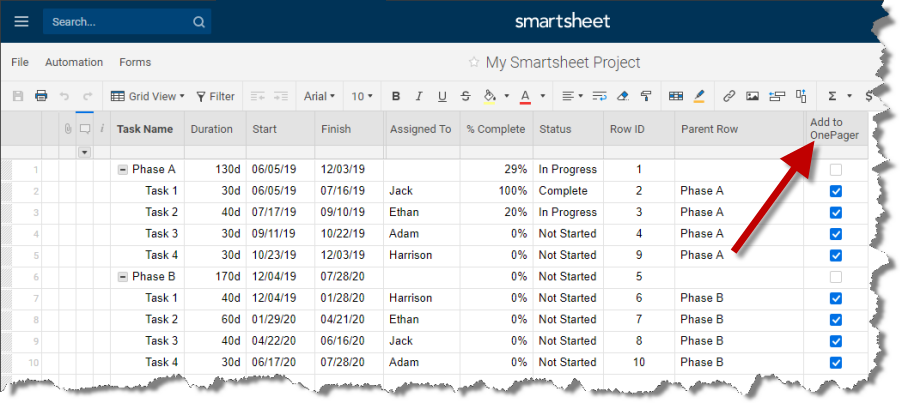This screenshot has height=403, width=900.
Task: Click the Insert Hyperlink icon
Action: tap(729, 96)
